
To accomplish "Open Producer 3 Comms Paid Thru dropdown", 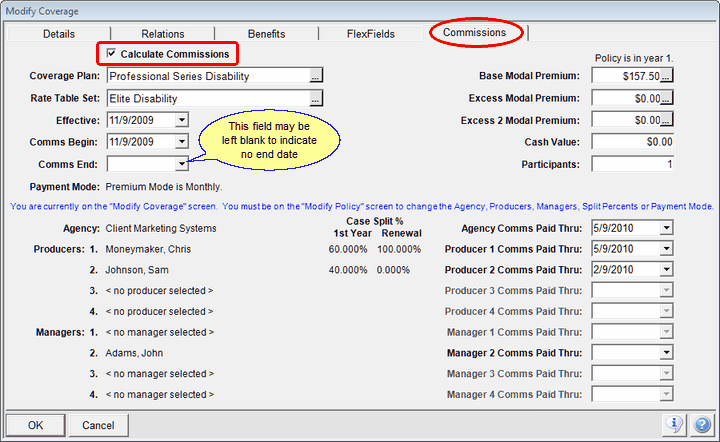I will 666,290.
